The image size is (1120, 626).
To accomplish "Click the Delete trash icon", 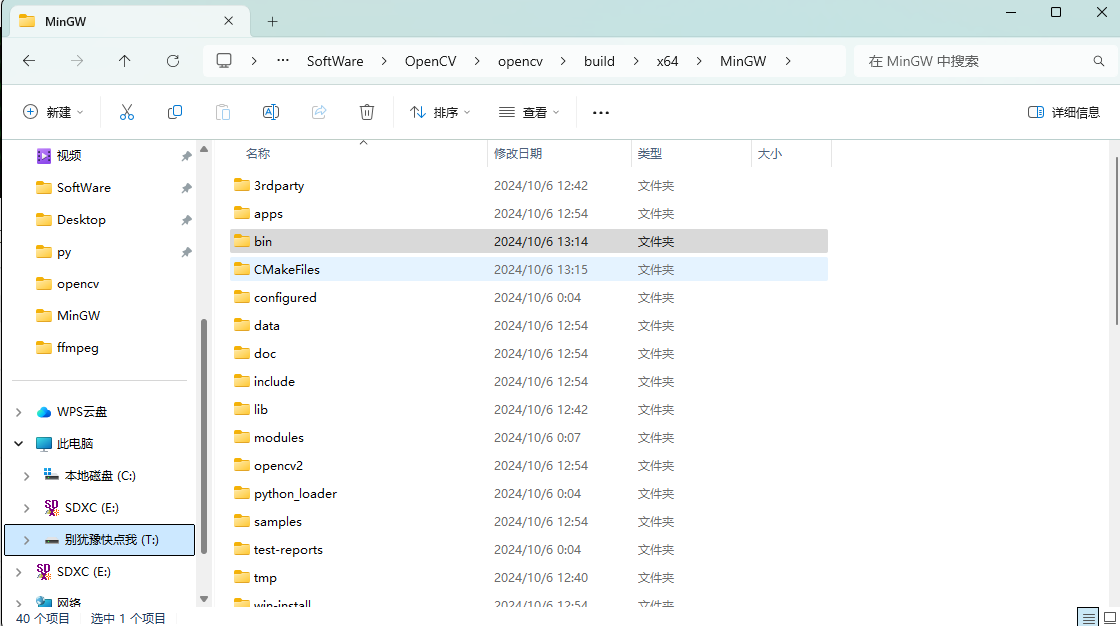I will pos(367,113).
